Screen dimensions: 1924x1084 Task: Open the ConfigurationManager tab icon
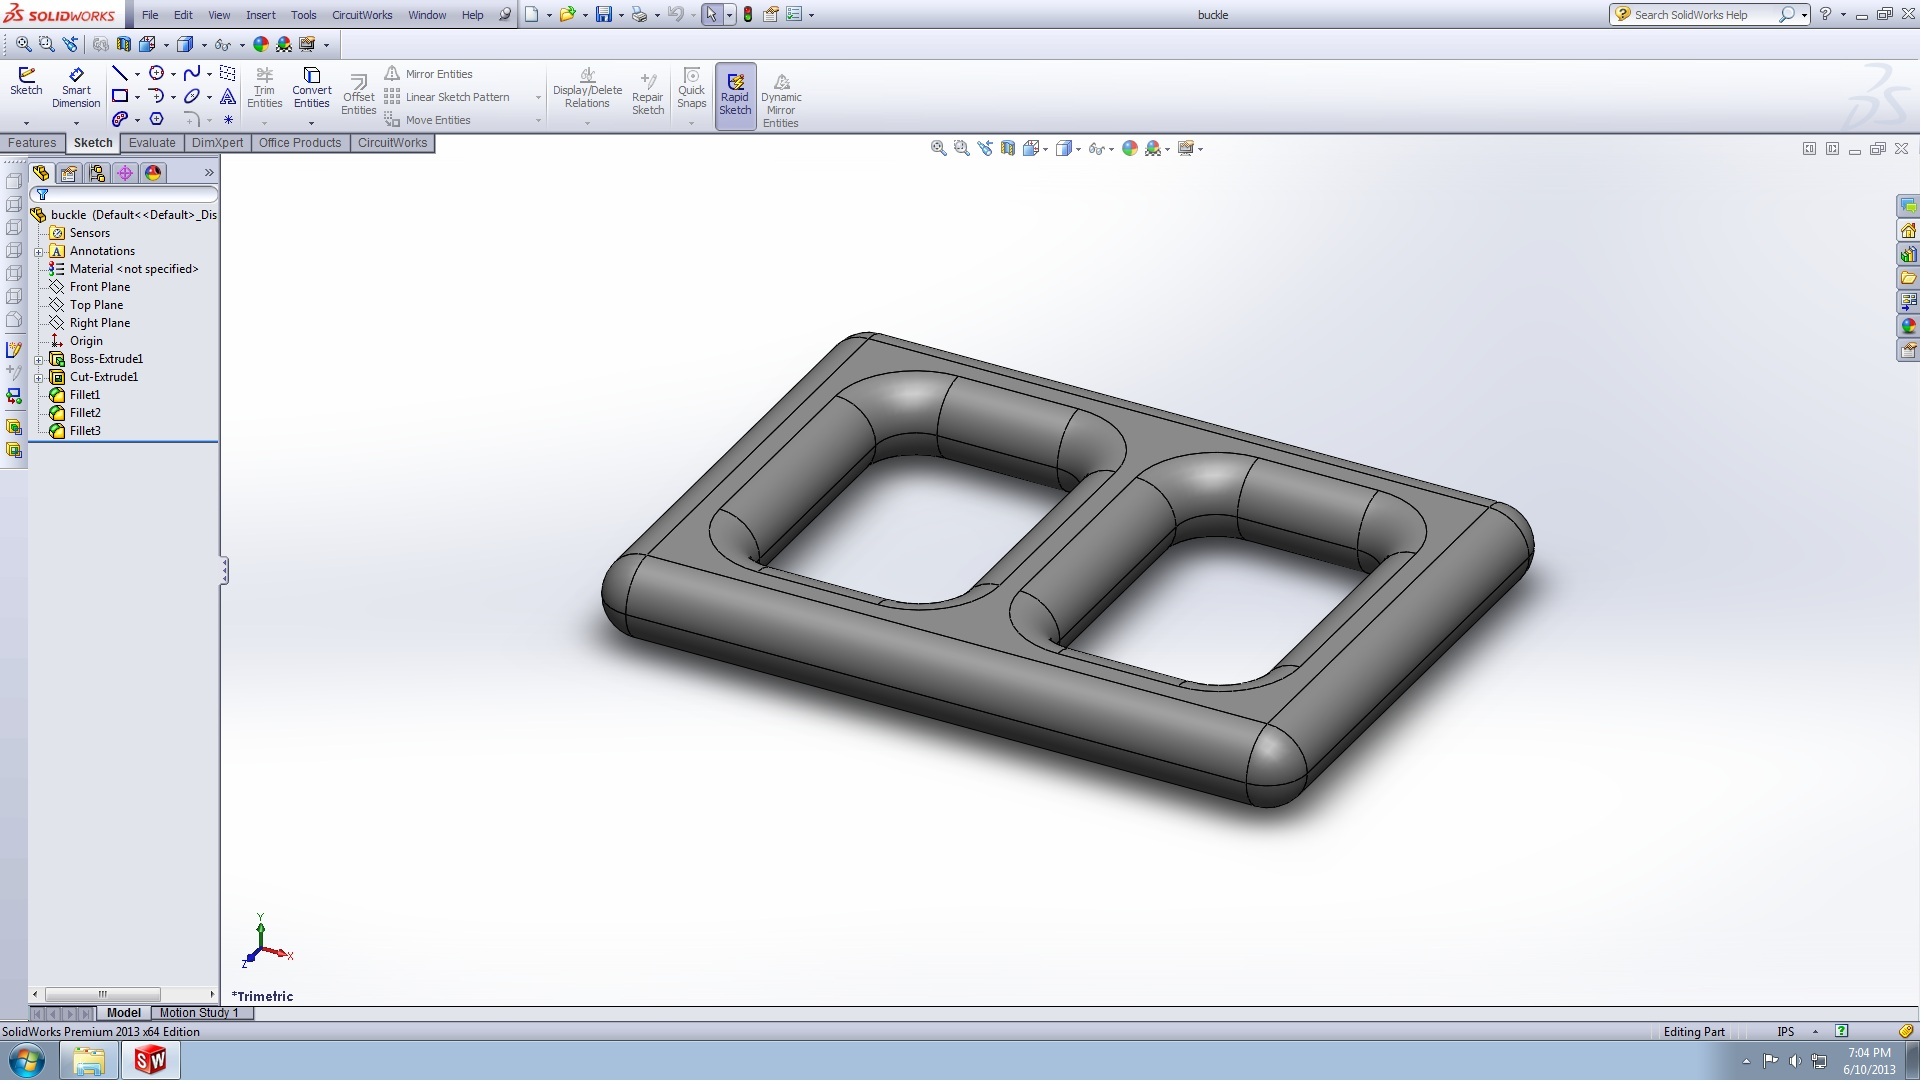pos(97,173)
